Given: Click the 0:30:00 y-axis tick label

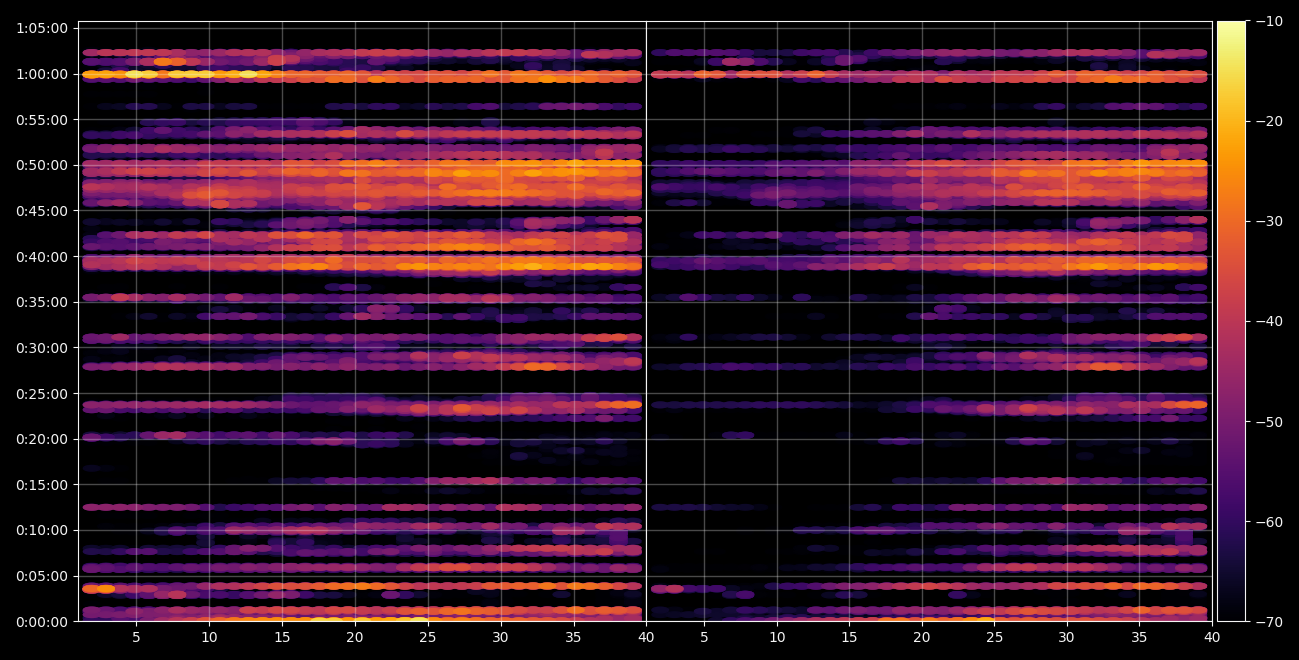Looking at the screenshot, I should 41,348.
